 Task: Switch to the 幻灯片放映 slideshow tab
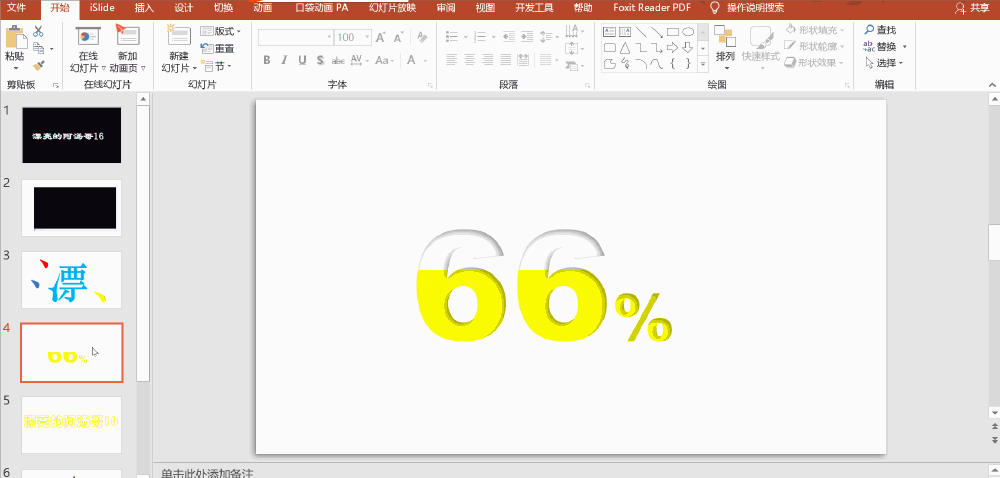click(x=392, y=8)
